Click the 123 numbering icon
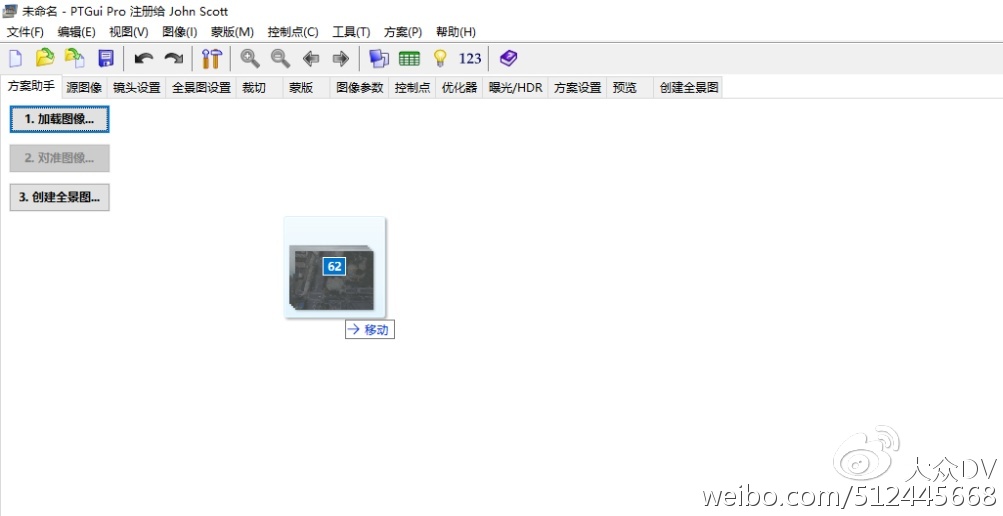 tap(470, 58)
